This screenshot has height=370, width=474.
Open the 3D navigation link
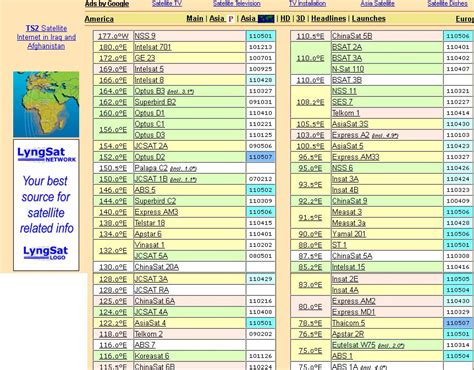[300, 19]
